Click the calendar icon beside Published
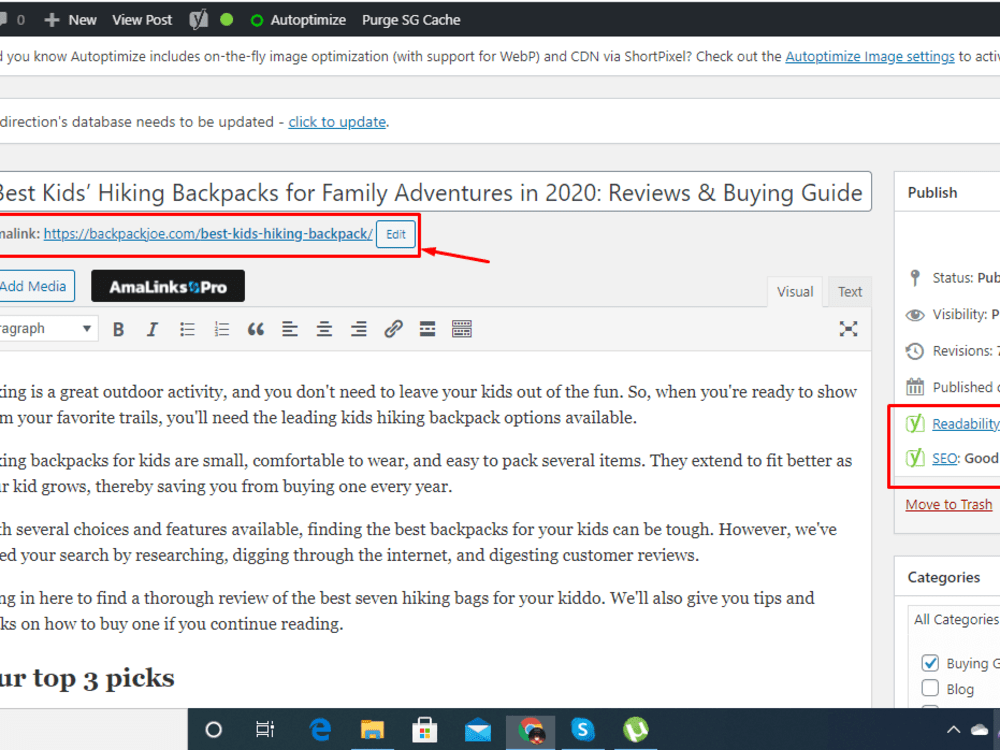This screenshot has height=750, width=1000. coord(915,387)
